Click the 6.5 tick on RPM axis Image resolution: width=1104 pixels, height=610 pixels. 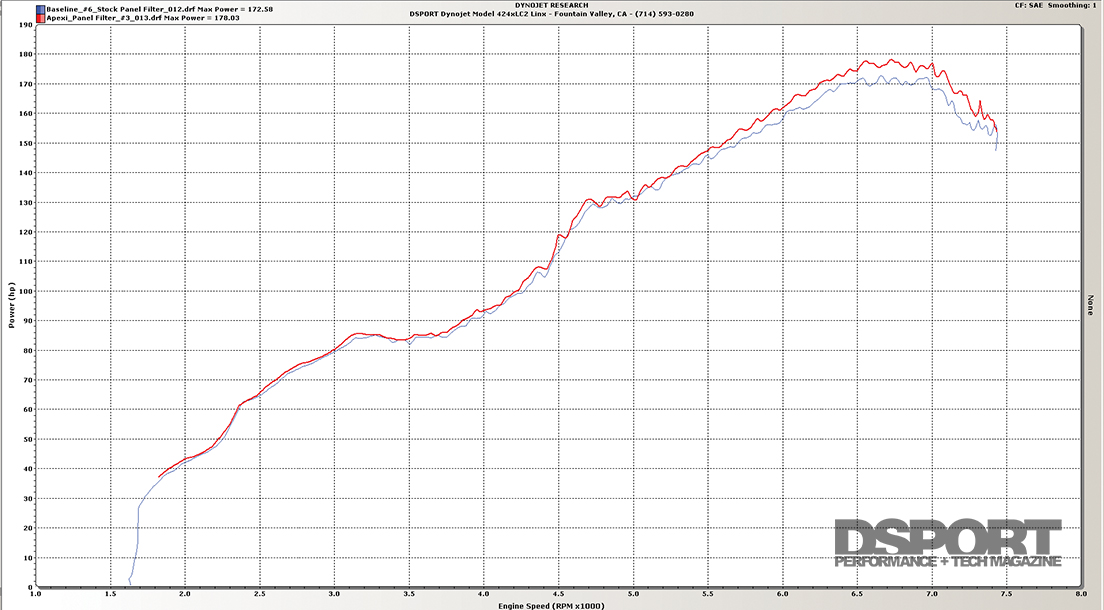coord(857,595)
